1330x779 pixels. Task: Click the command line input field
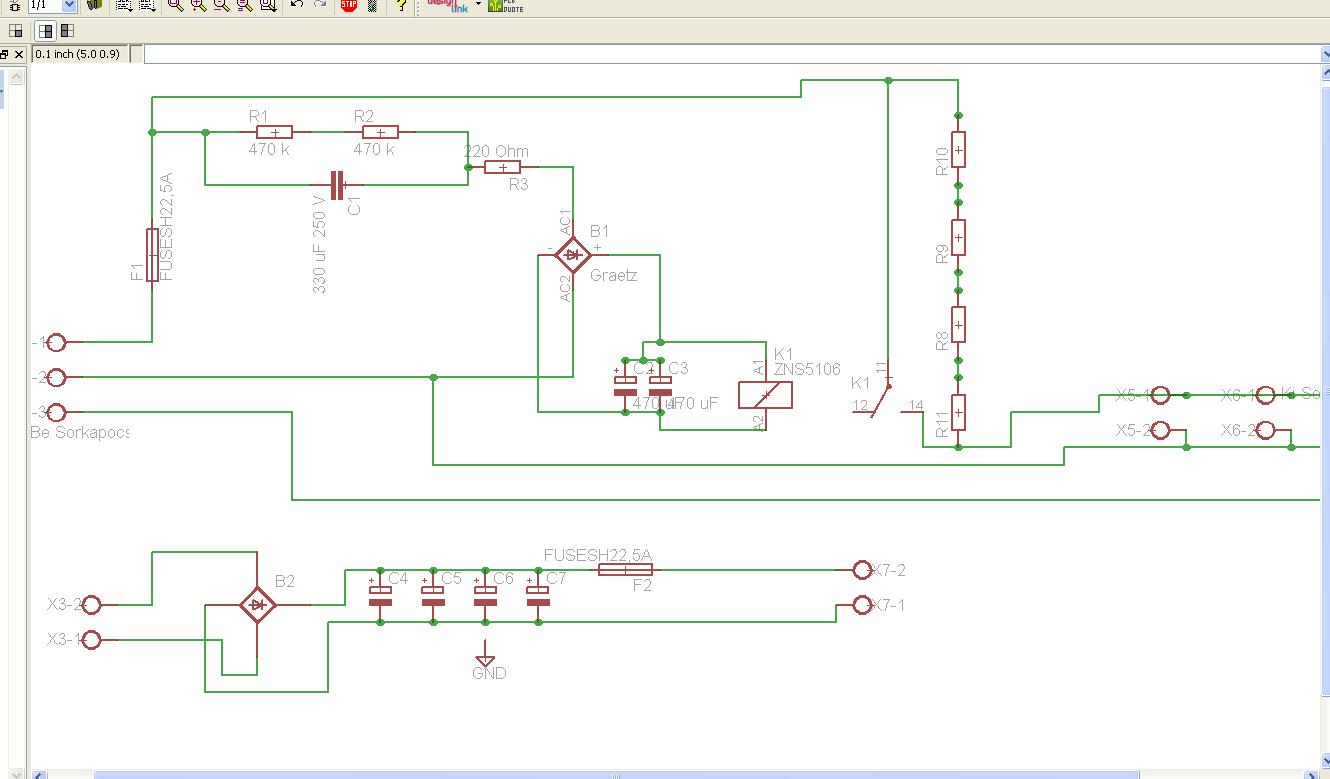pyautogui.click(x=730, y=54)
